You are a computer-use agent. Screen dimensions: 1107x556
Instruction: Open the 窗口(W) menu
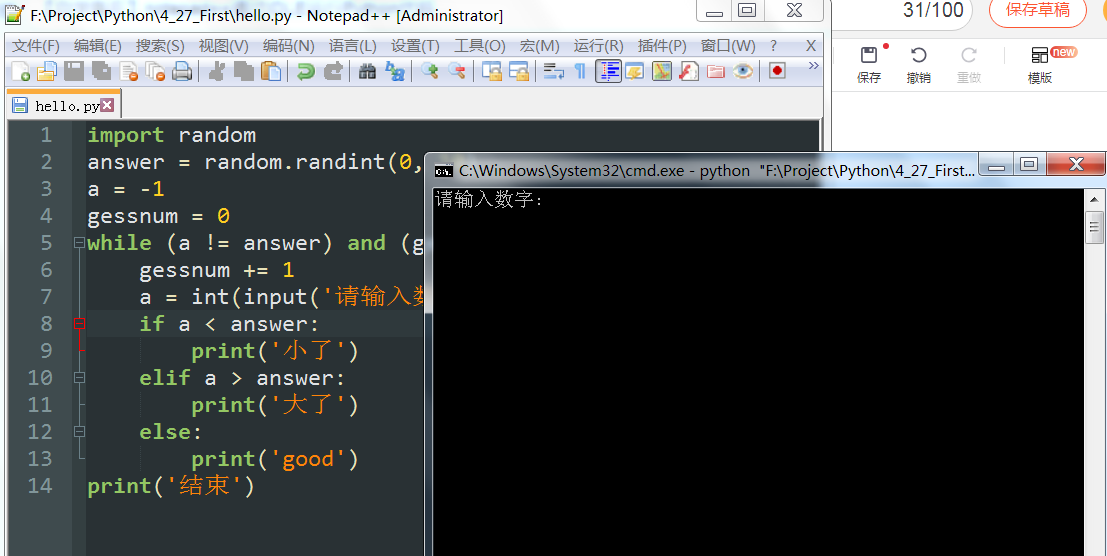(x=728, y=47)
